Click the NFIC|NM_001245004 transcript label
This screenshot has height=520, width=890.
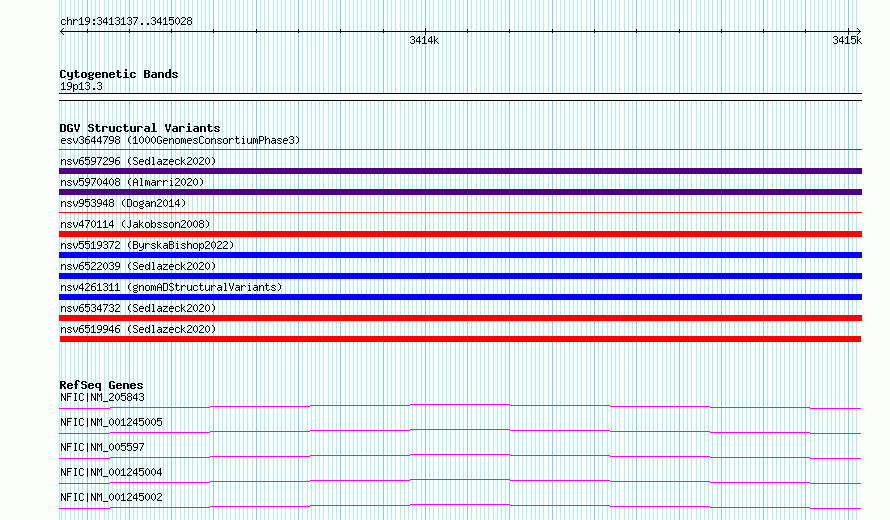pyautogui.click(x=111, y=472)
